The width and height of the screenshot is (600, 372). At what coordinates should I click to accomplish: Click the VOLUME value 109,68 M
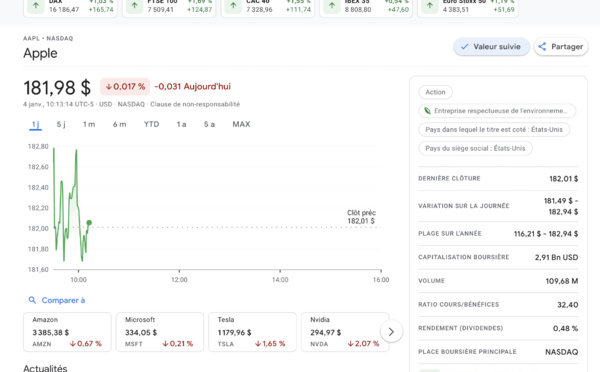562,281
